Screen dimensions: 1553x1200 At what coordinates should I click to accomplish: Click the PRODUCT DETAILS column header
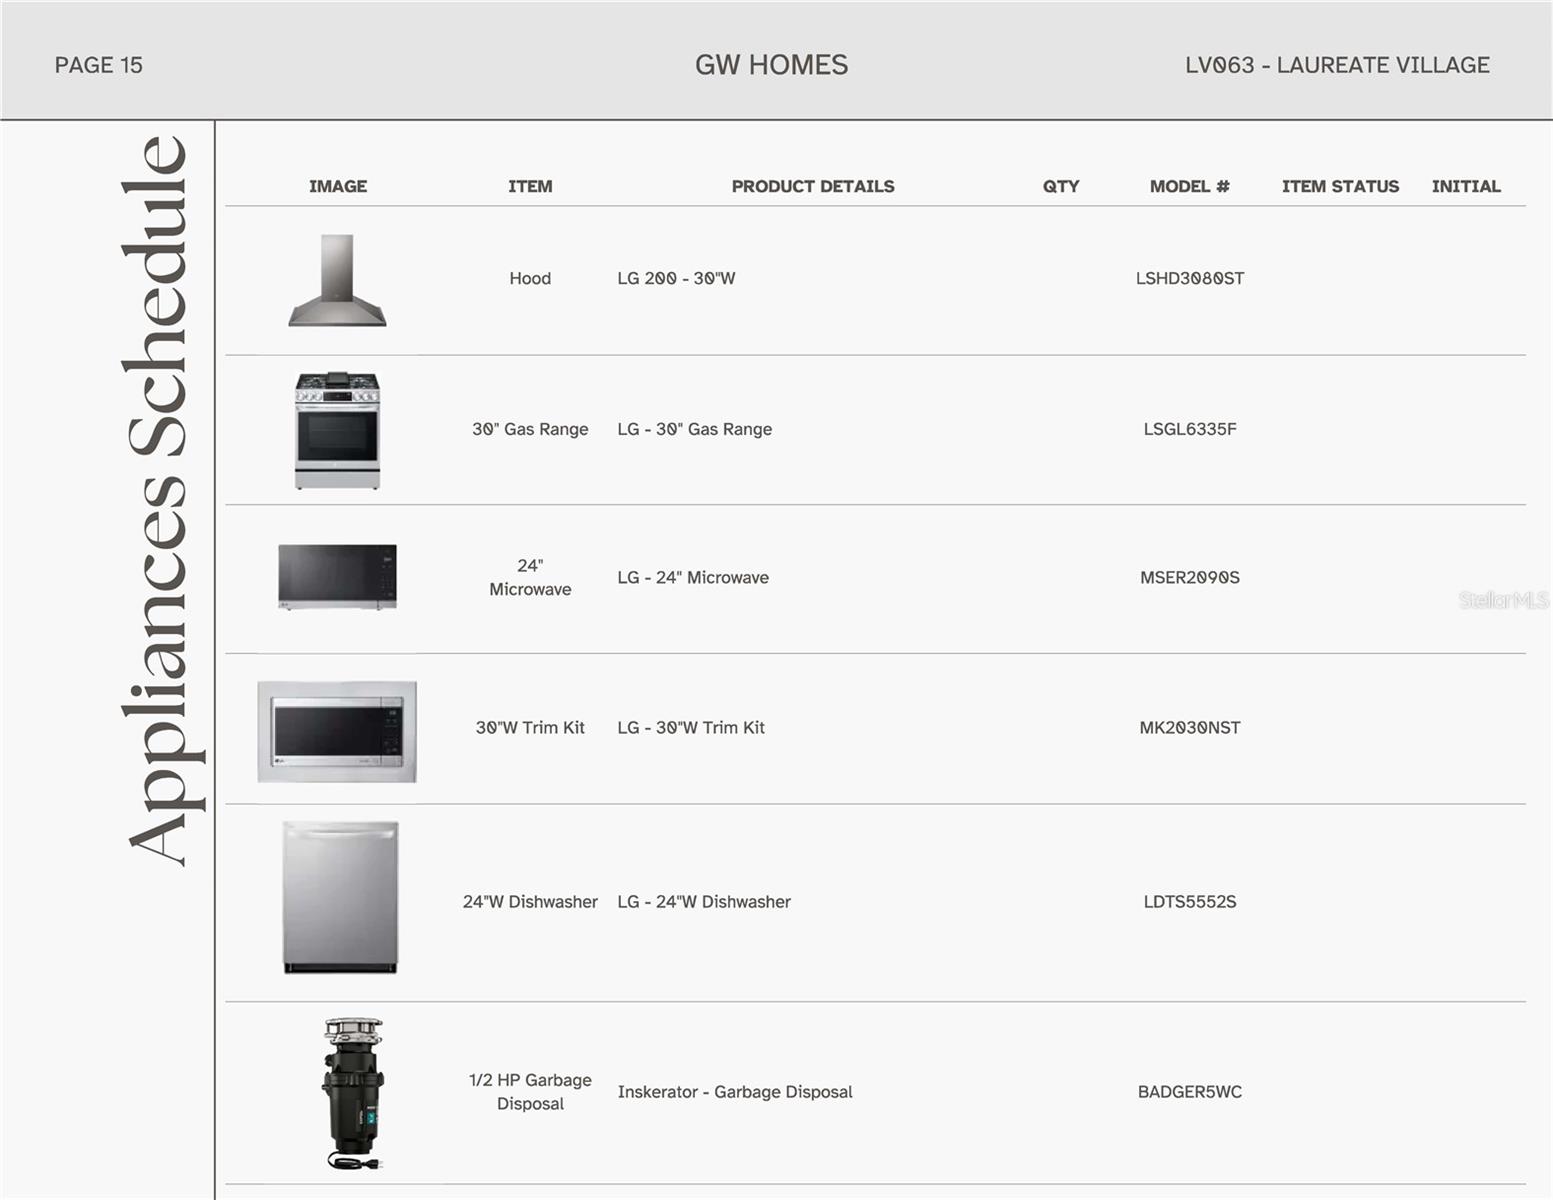pyautogui.click(x=812, y=186)
